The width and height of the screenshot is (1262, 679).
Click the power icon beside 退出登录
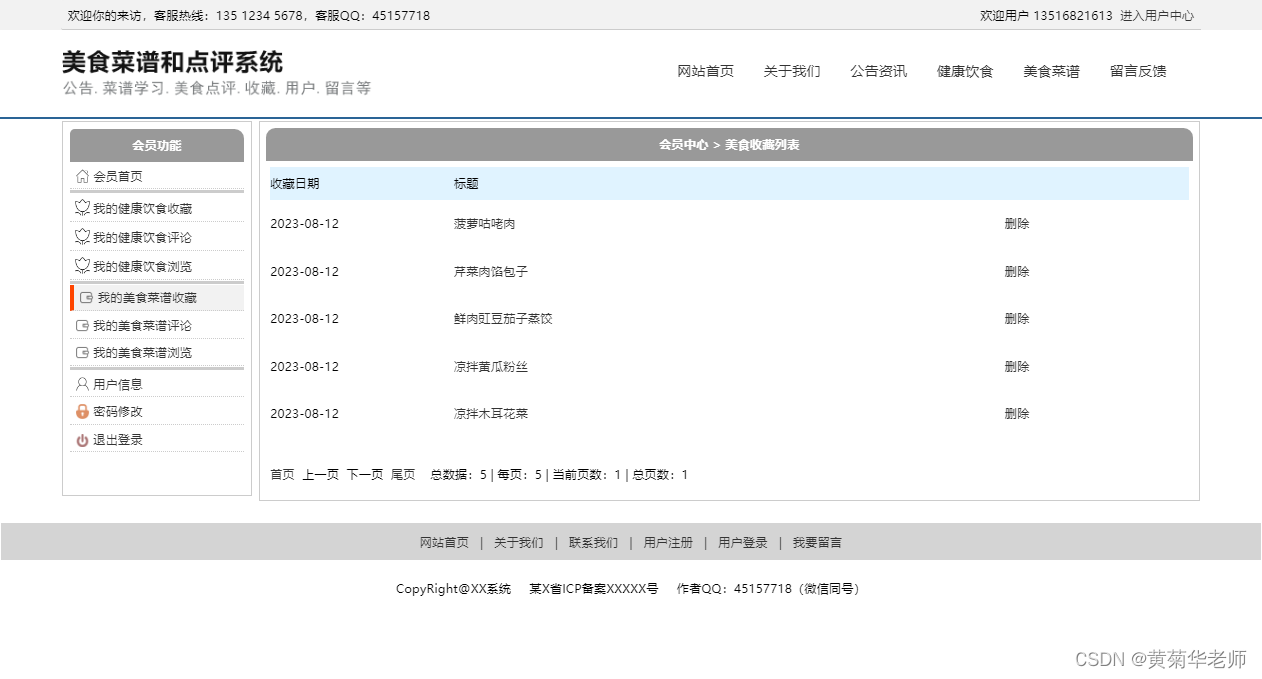82,439
